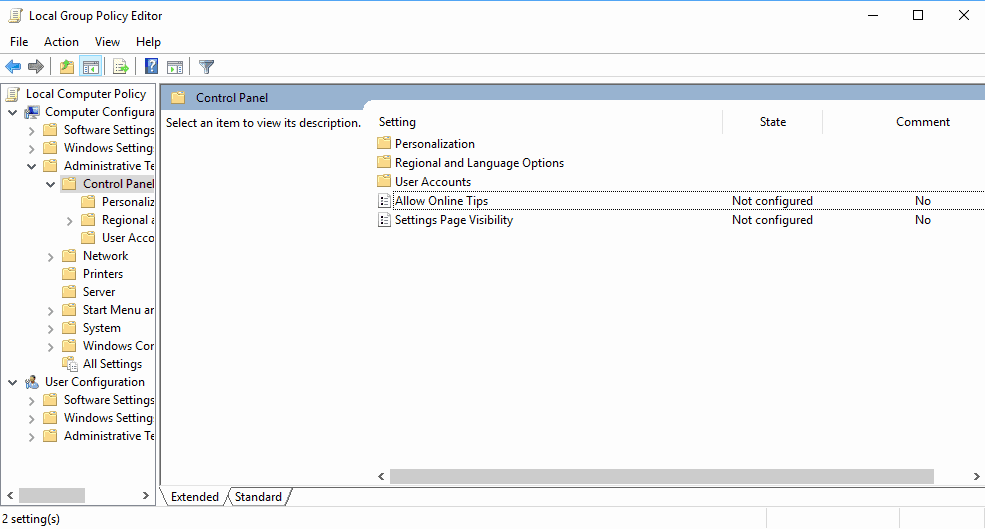Viewport: 985px width, 529px height.
Task: Open the Help menu
Action: click(x=148, y=41)
